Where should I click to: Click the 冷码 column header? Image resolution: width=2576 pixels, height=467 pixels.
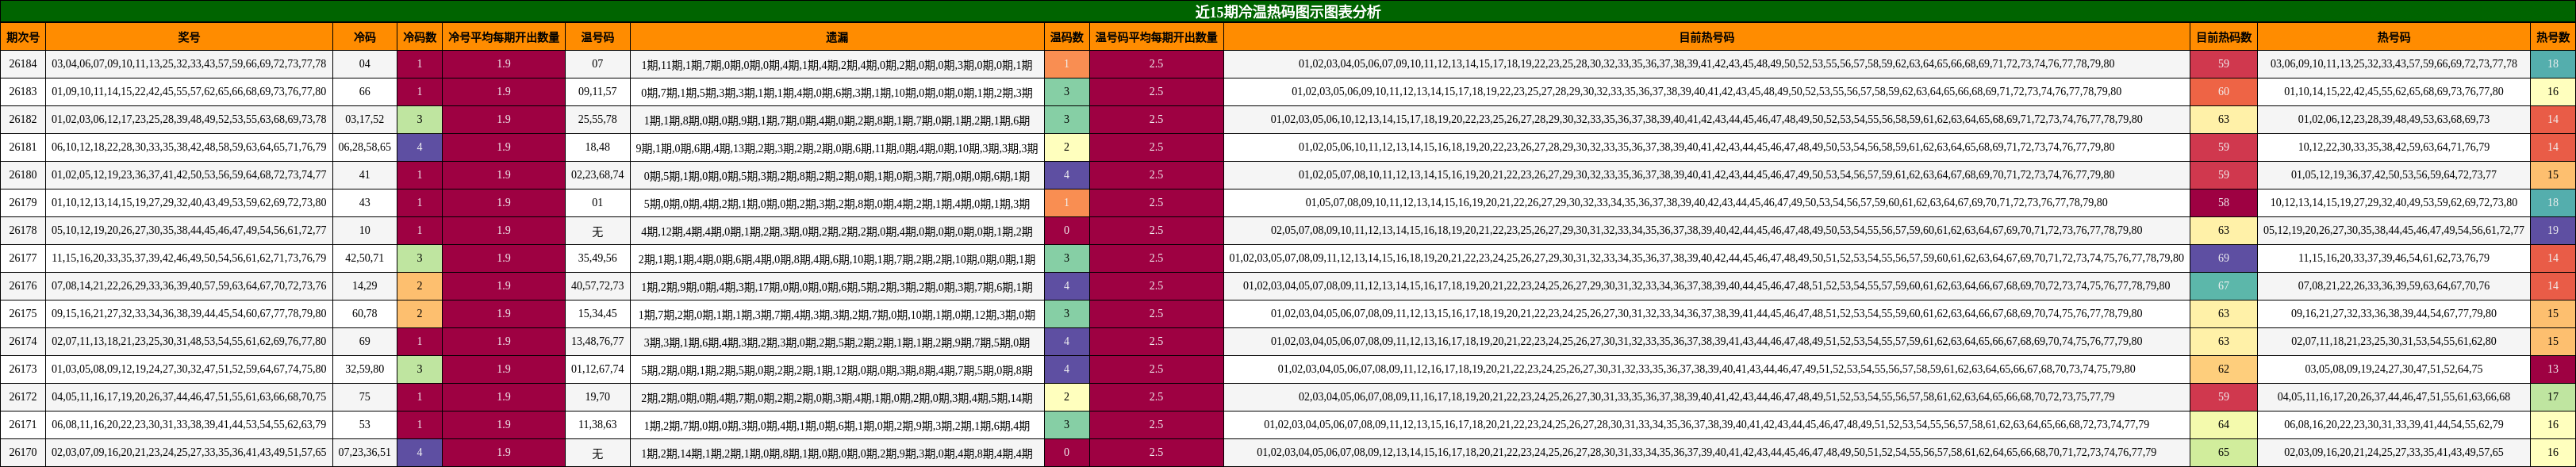(364, 37)
